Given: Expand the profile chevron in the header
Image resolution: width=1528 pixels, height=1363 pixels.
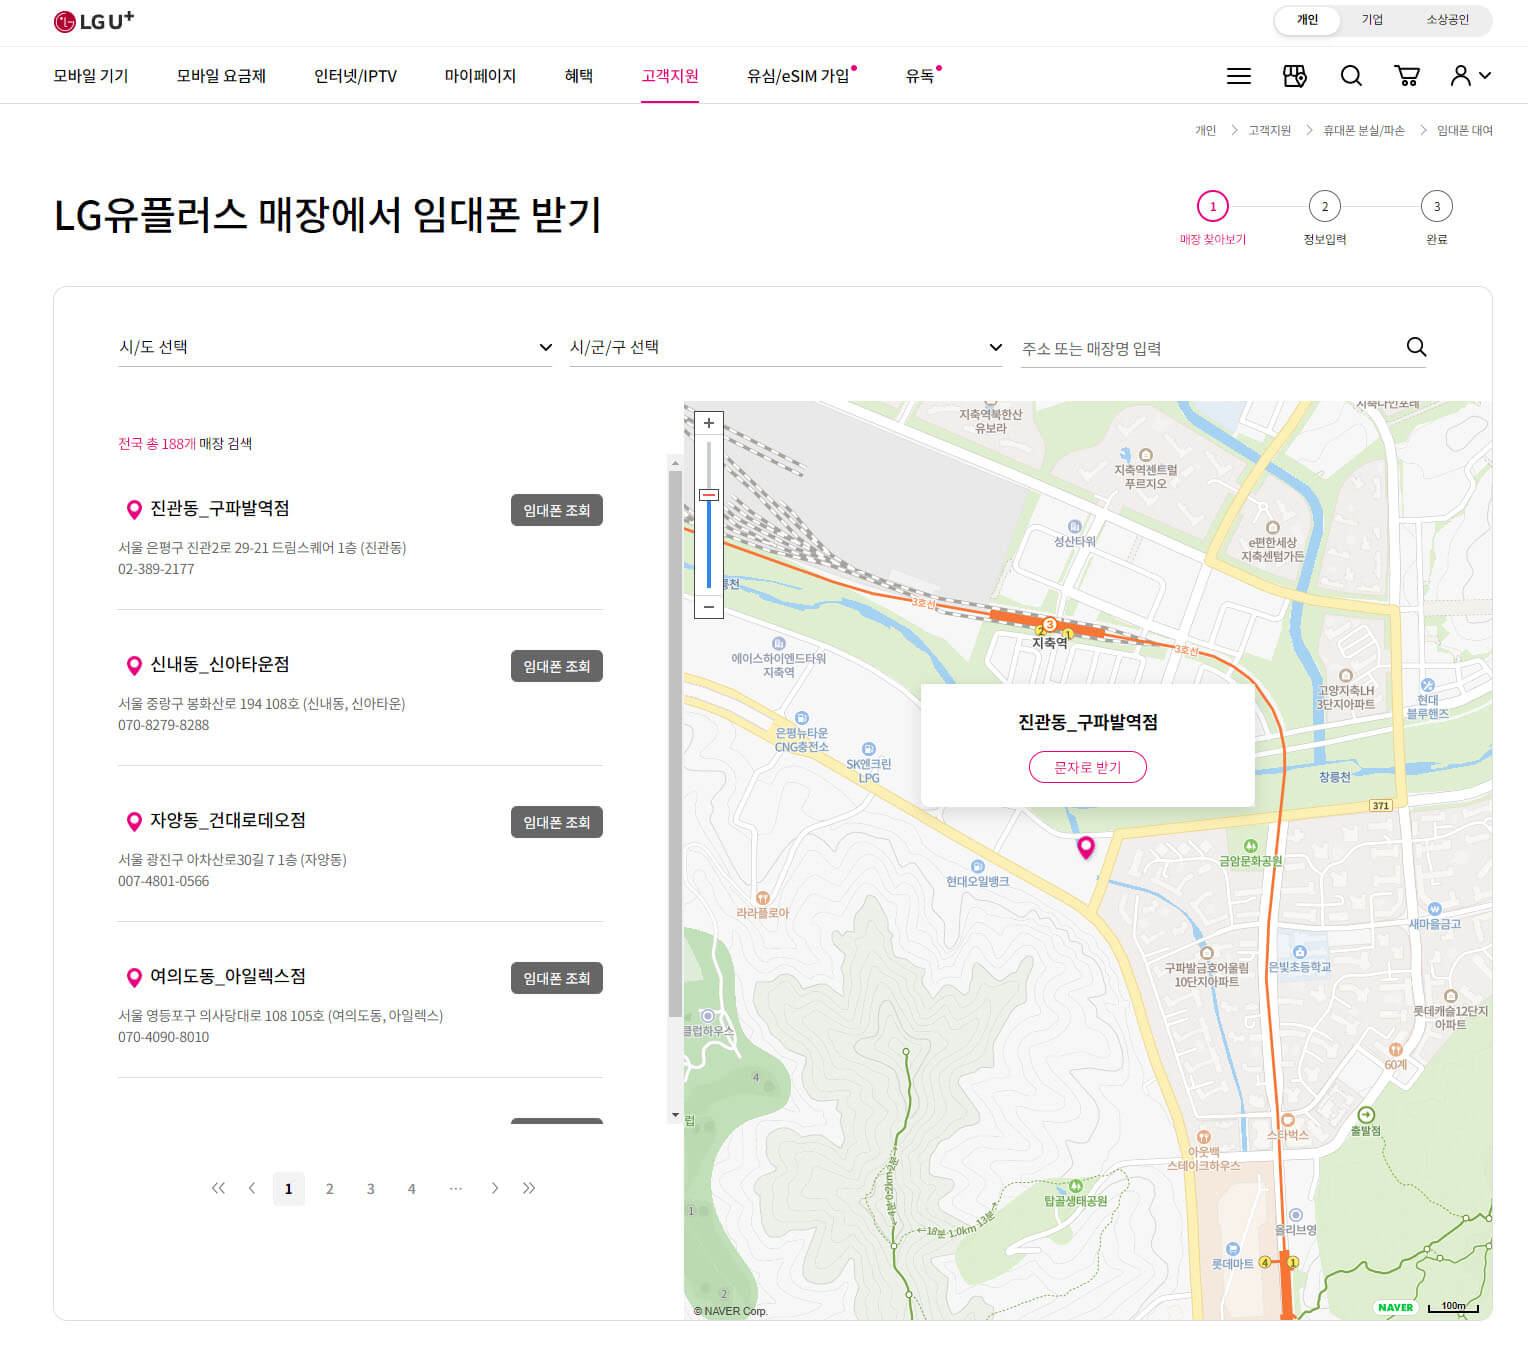Looking at the screenshot, I should click(x=1484, y=75).
